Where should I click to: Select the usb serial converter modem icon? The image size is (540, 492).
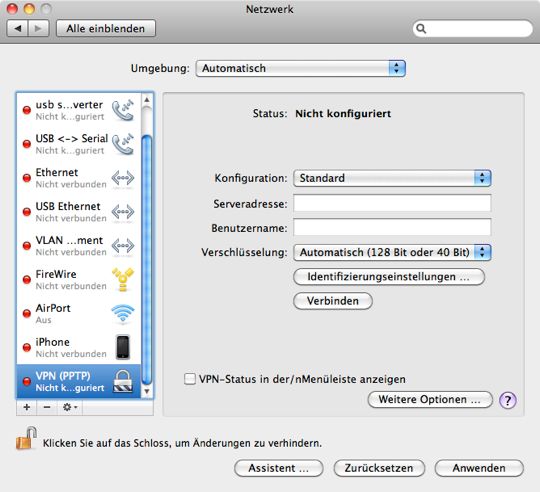tap(123, 110)
